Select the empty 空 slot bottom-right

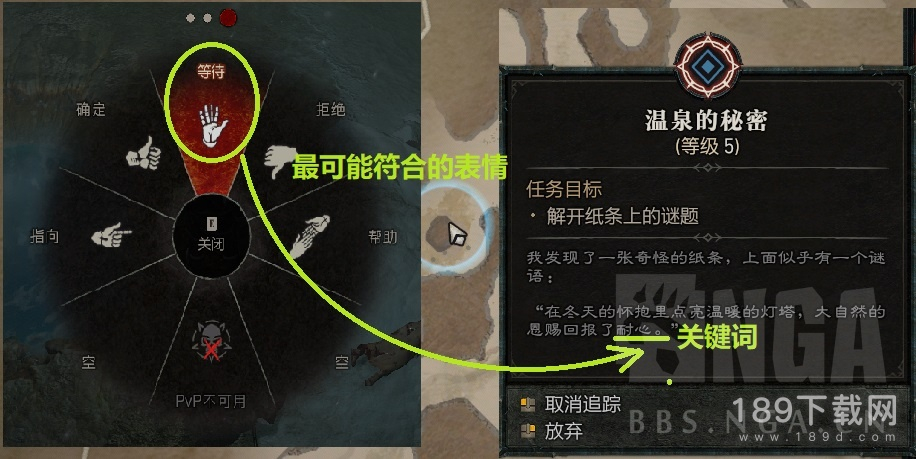(342, 363)
